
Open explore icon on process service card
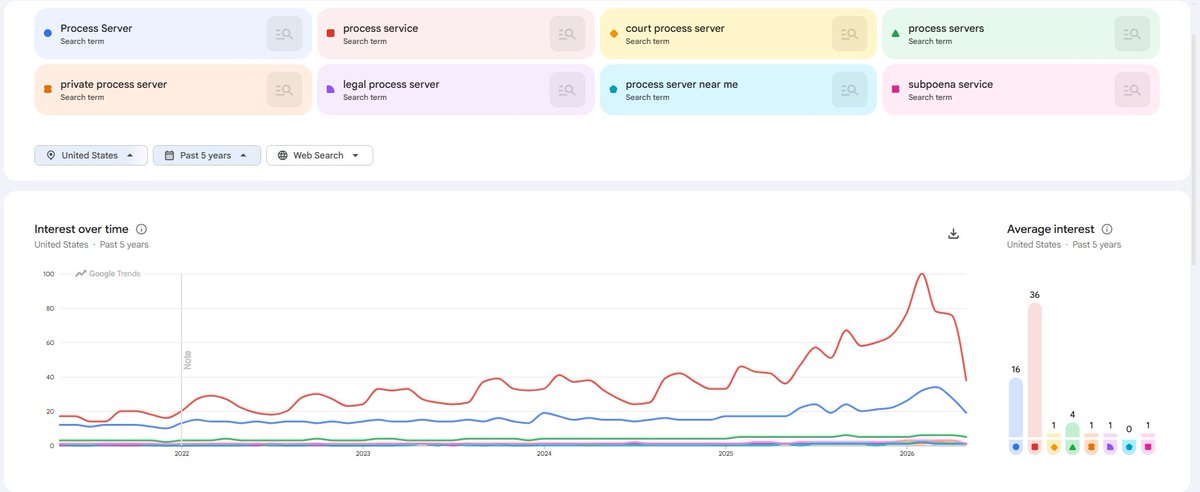(567, 34)
